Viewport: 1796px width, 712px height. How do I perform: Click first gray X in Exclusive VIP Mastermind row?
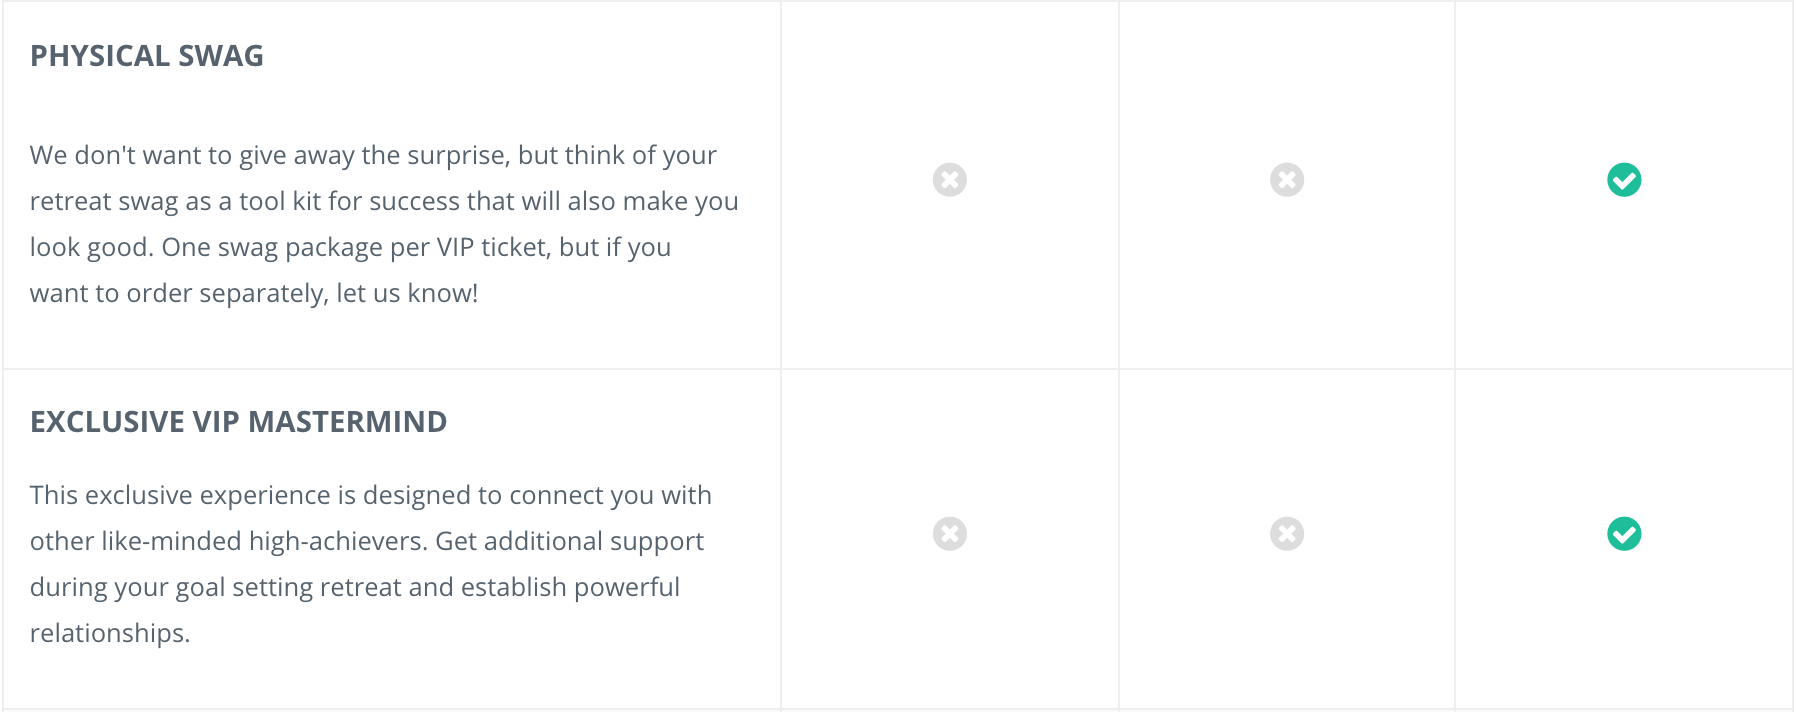tap(950, 534)
